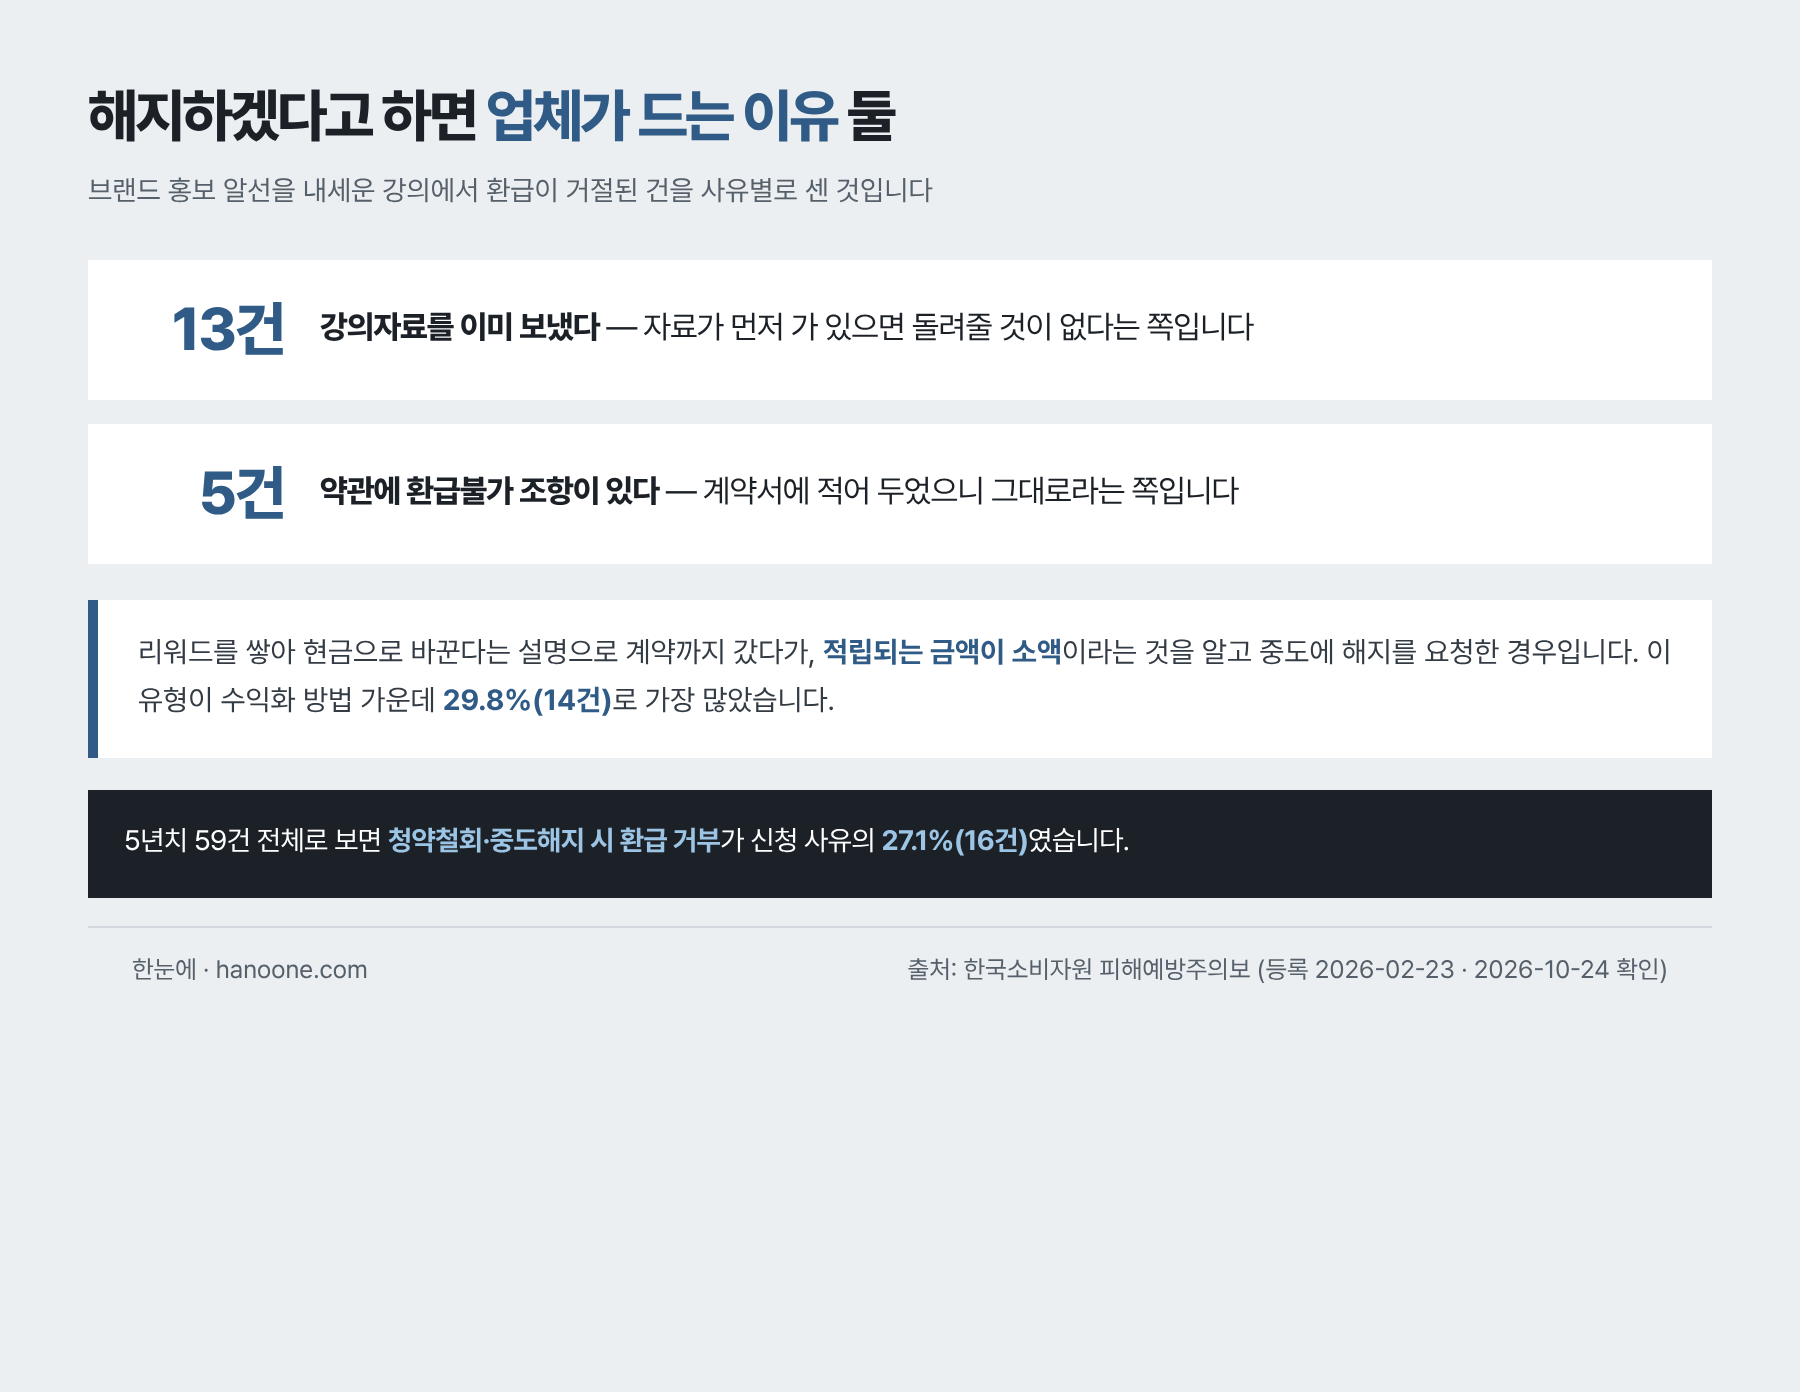Screen dimensions: 1800x1392
Task: Open the '한눈에 · hanoone.com' footer credit
Action: tap(250, 970)
